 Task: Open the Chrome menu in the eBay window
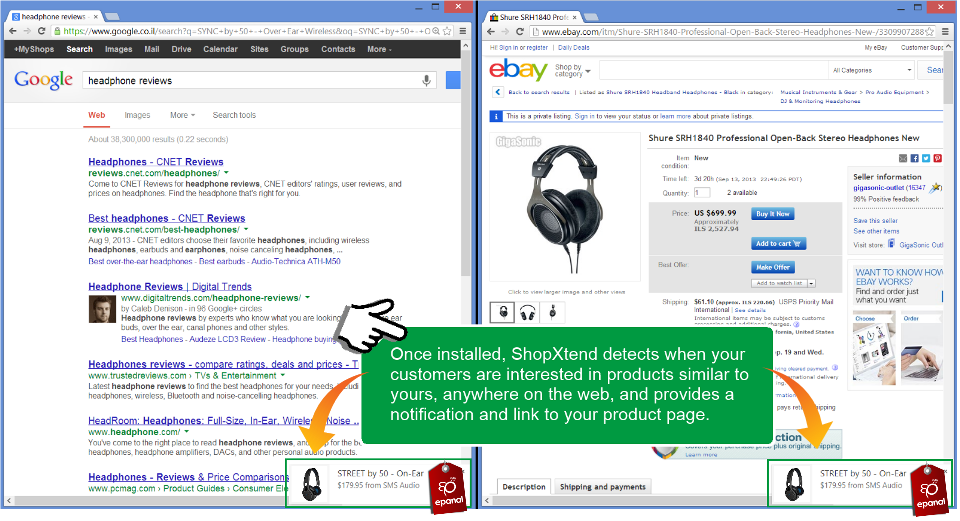click(945, 32)
